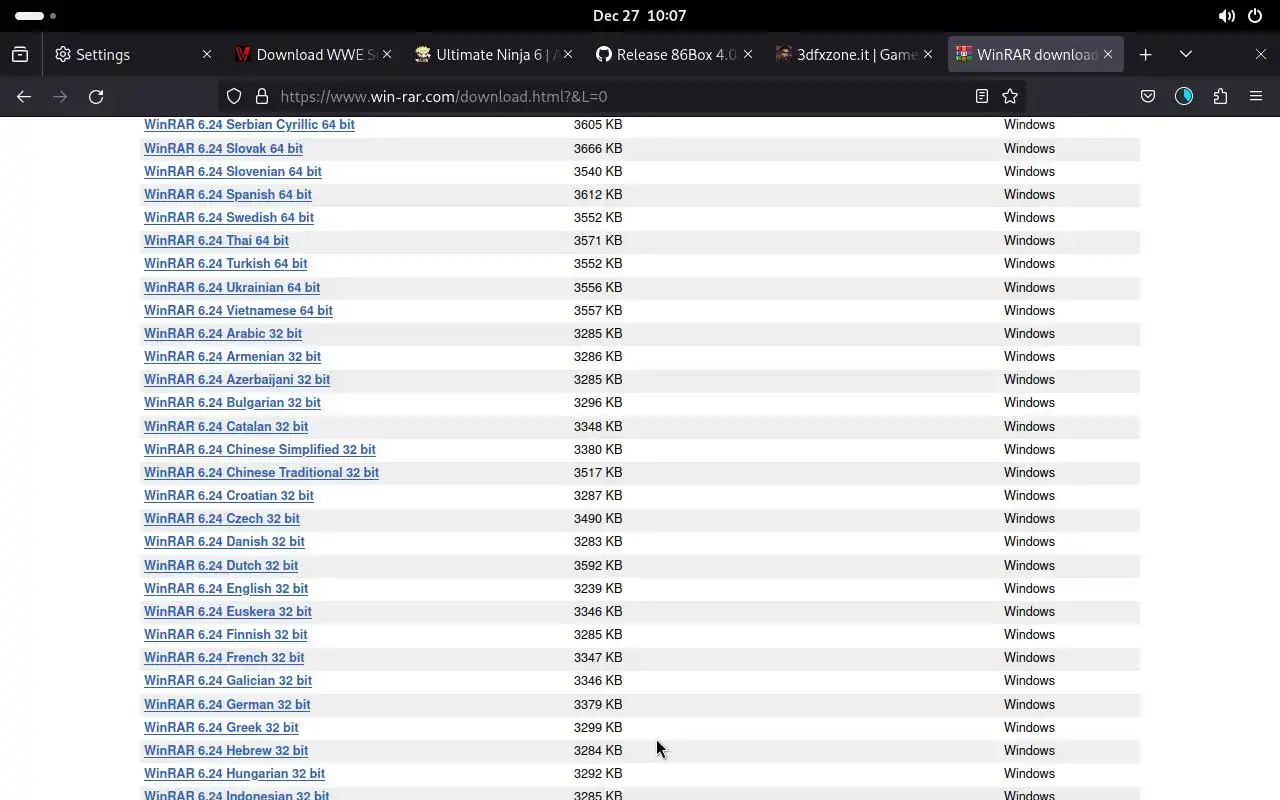Open the clock showing Dec 27 10:07

point(639,16)
